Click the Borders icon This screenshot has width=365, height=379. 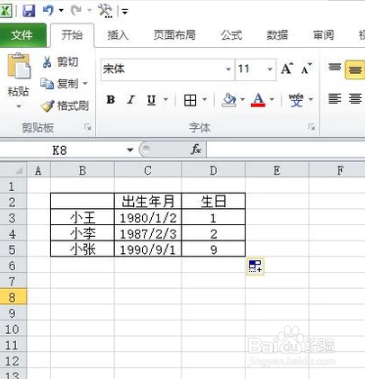click(190, 100)
